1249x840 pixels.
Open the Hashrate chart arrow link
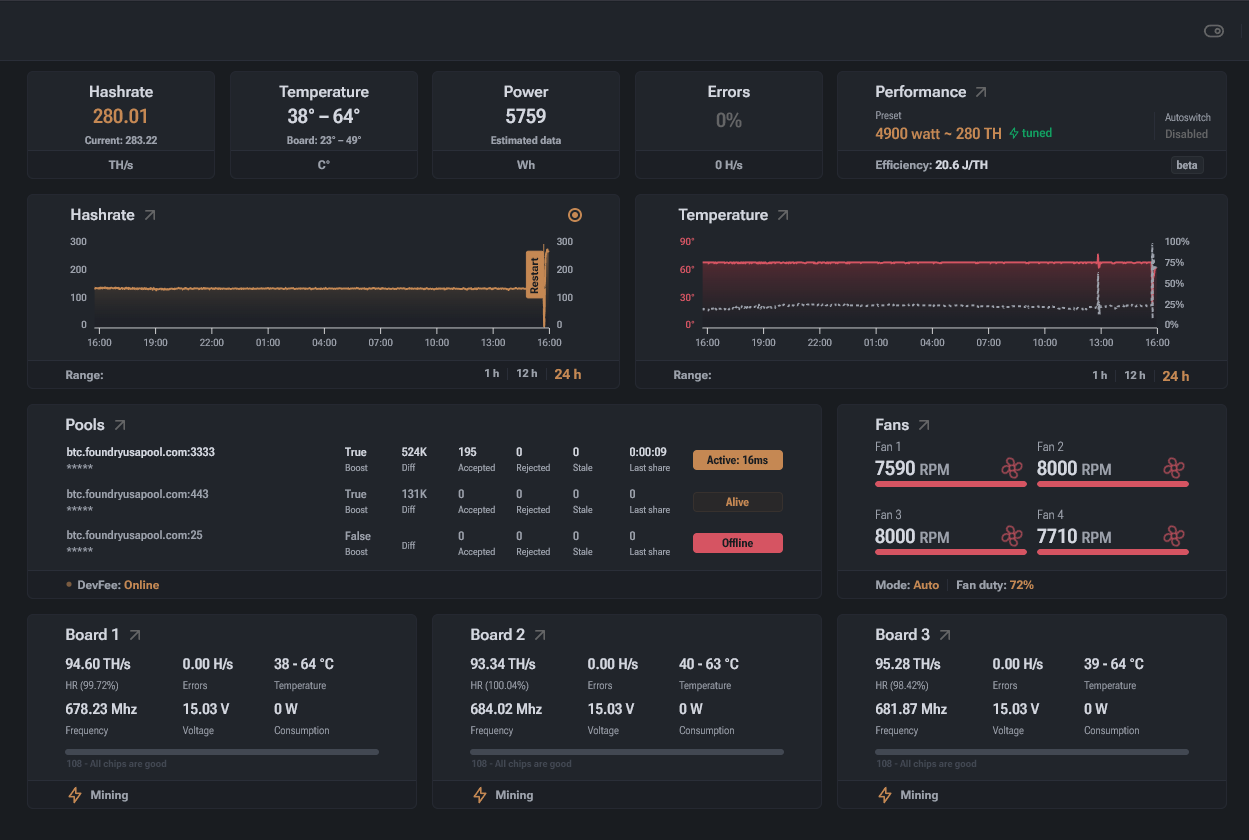click(x=150, y=215)
